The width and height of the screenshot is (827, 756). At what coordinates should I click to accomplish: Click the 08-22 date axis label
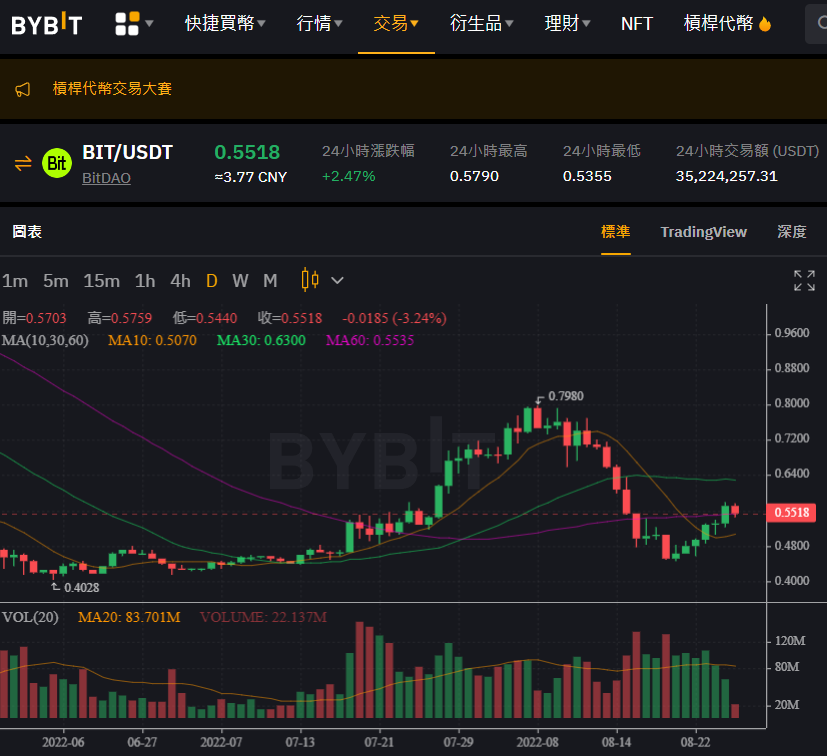click(x=695, y=742)
